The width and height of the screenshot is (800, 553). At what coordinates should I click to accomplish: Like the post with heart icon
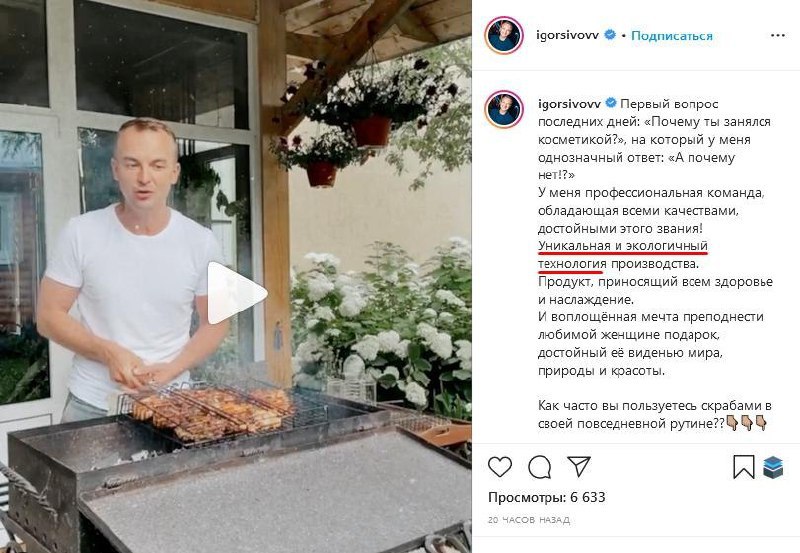pyautogui.click(x=500, y=466)
